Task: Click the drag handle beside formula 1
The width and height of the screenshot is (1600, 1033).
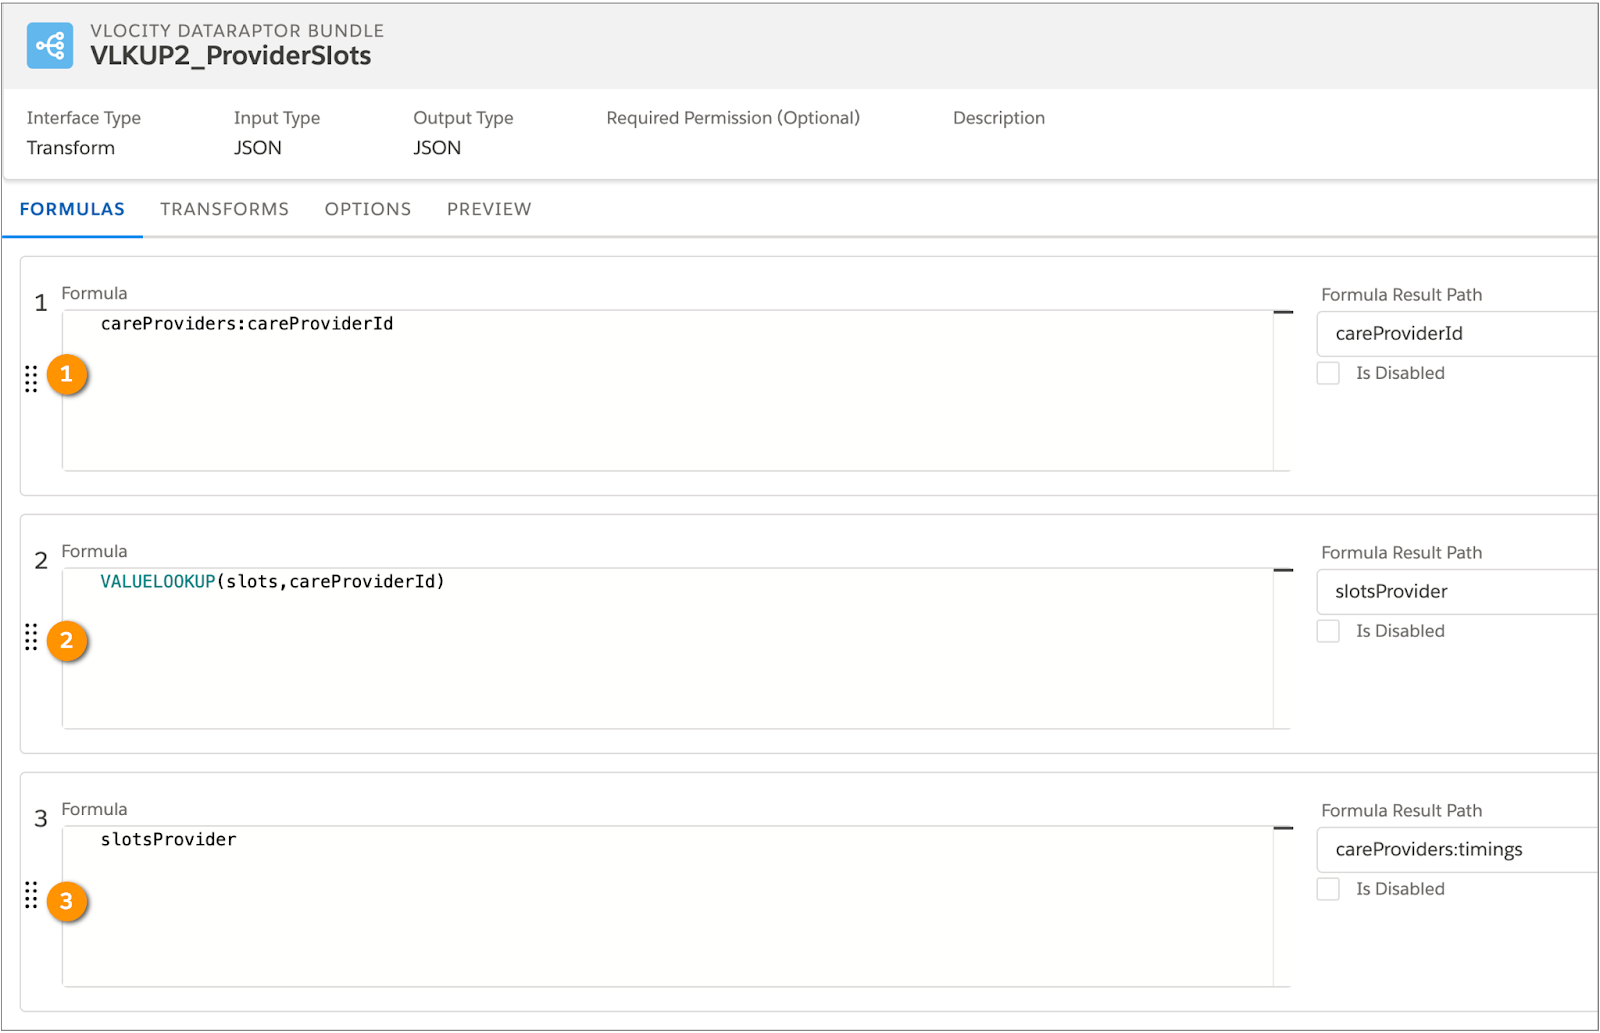Action: pos(31,380)
